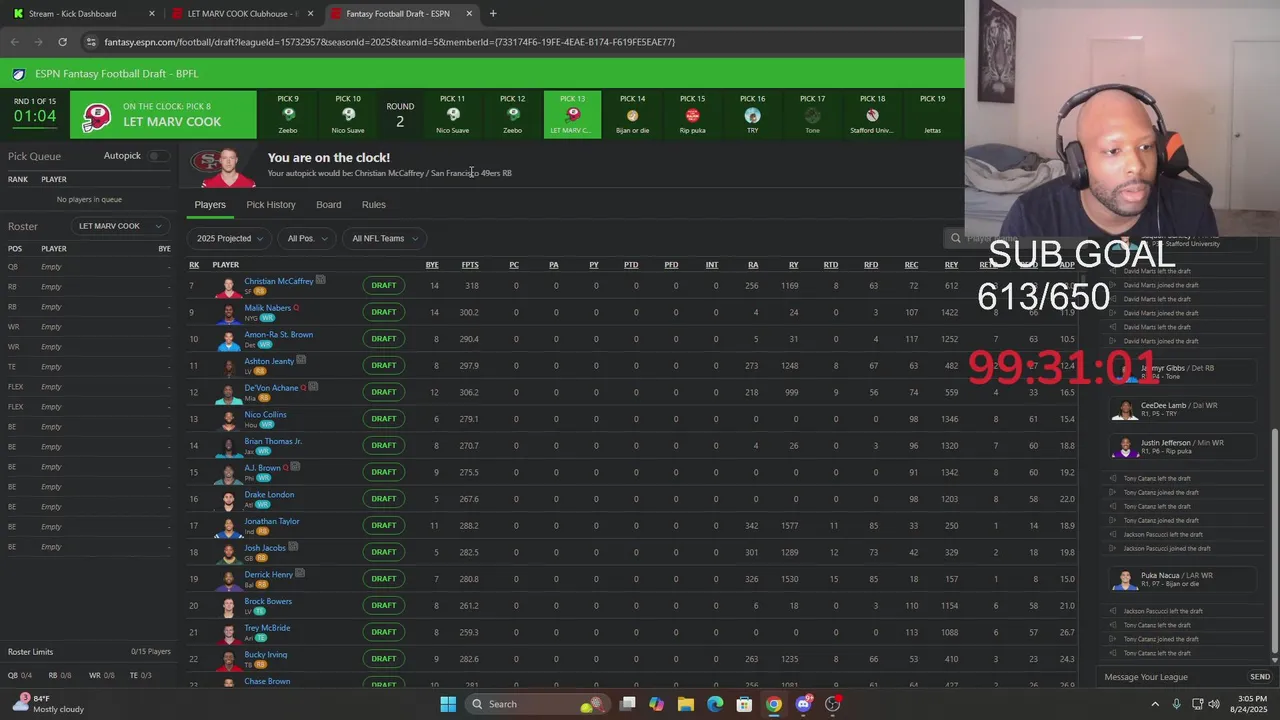Screen dimensions: 1280x720
Task: Sort players by BYE column header
Action: pos(432,265)
